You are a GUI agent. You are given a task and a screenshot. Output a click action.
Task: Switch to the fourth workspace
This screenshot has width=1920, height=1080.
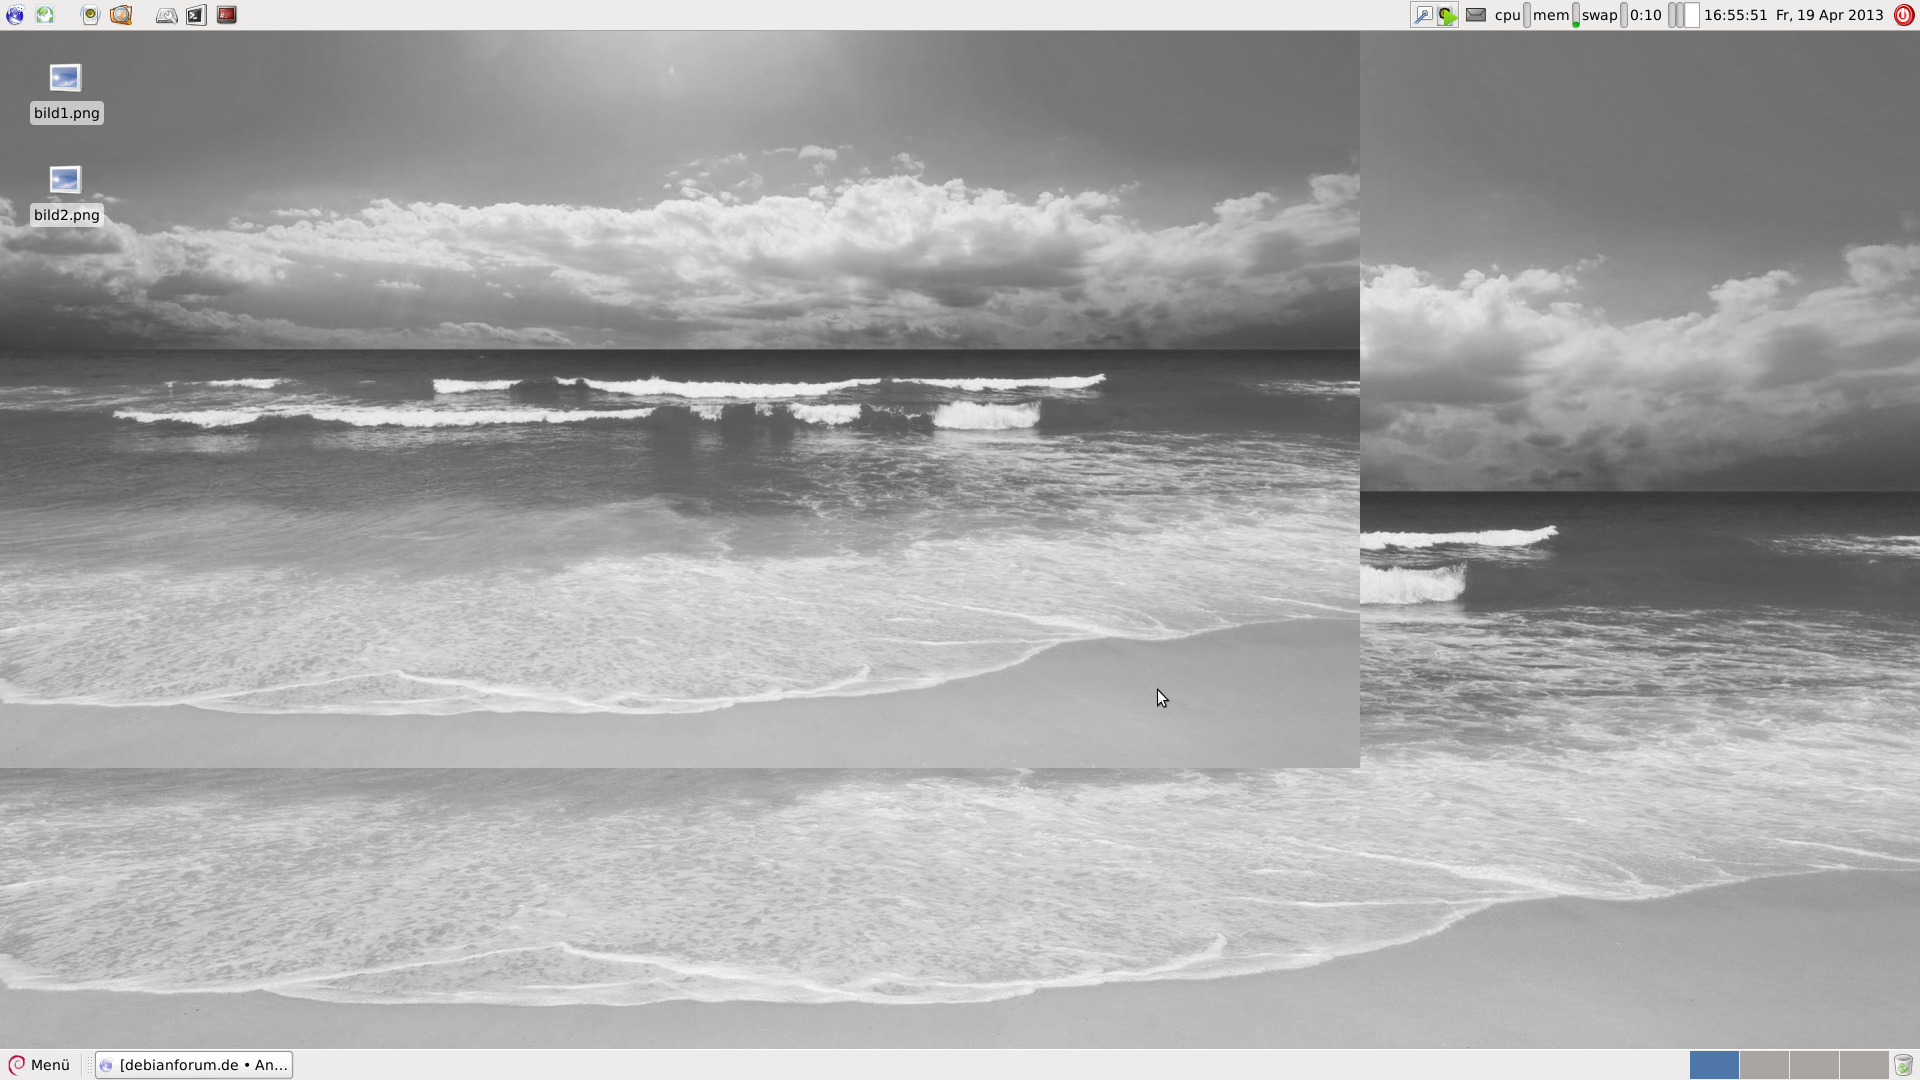pos(1863,1065)
